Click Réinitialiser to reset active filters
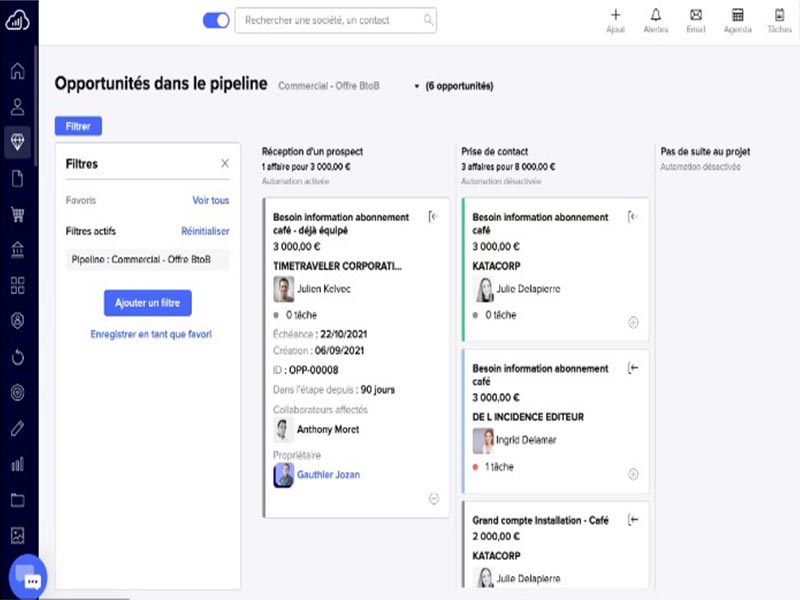 [205, 231]
